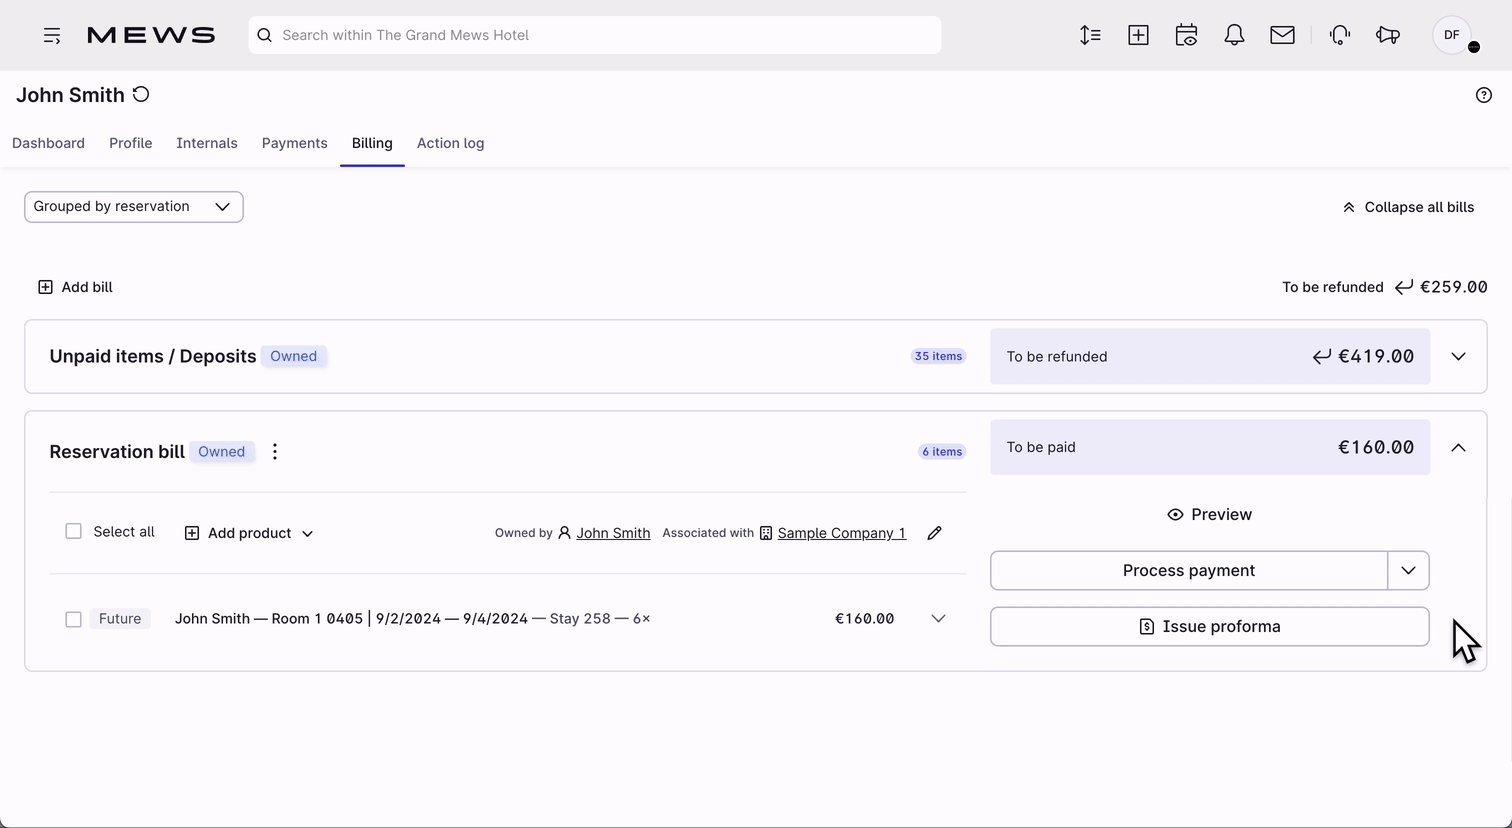Viewport: 1512px width, 828px height.
Task: Click Issue proforma
Action: 1210,627
